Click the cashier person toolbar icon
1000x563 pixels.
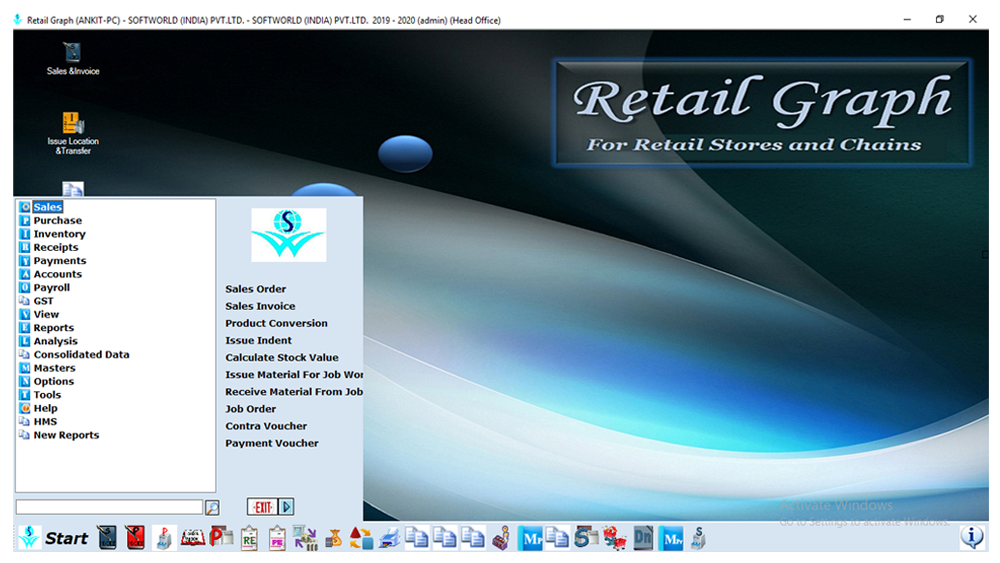(x=502, y=538)
